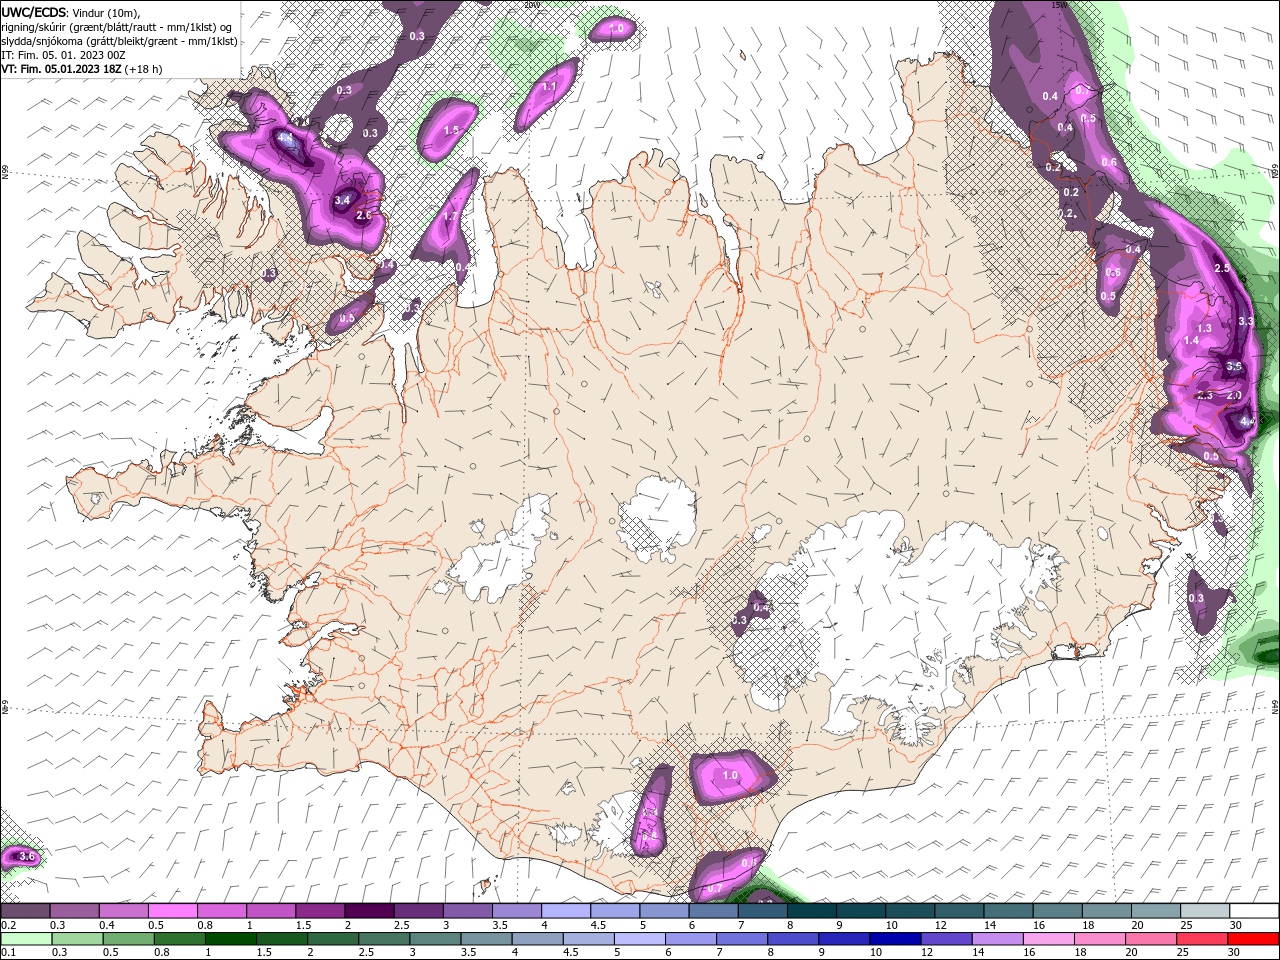Viewport: 1280px width, 960px height.
Task: Select the 1.3 value on the map
Action: 1204,328
